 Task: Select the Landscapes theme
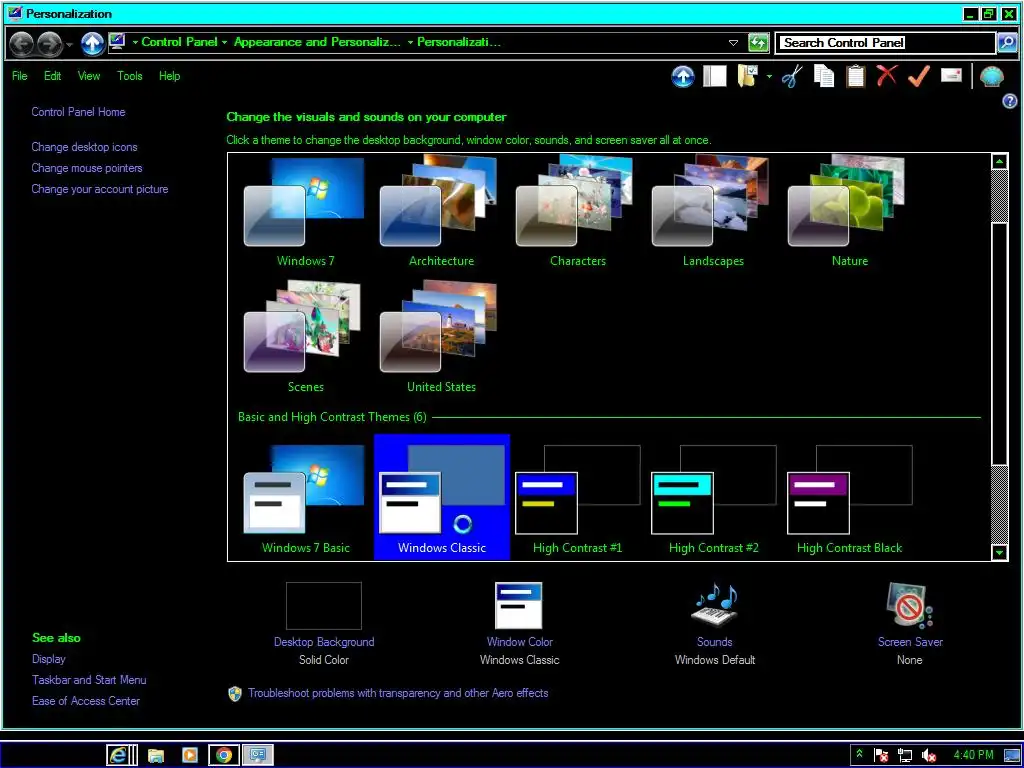click(713, 212)
